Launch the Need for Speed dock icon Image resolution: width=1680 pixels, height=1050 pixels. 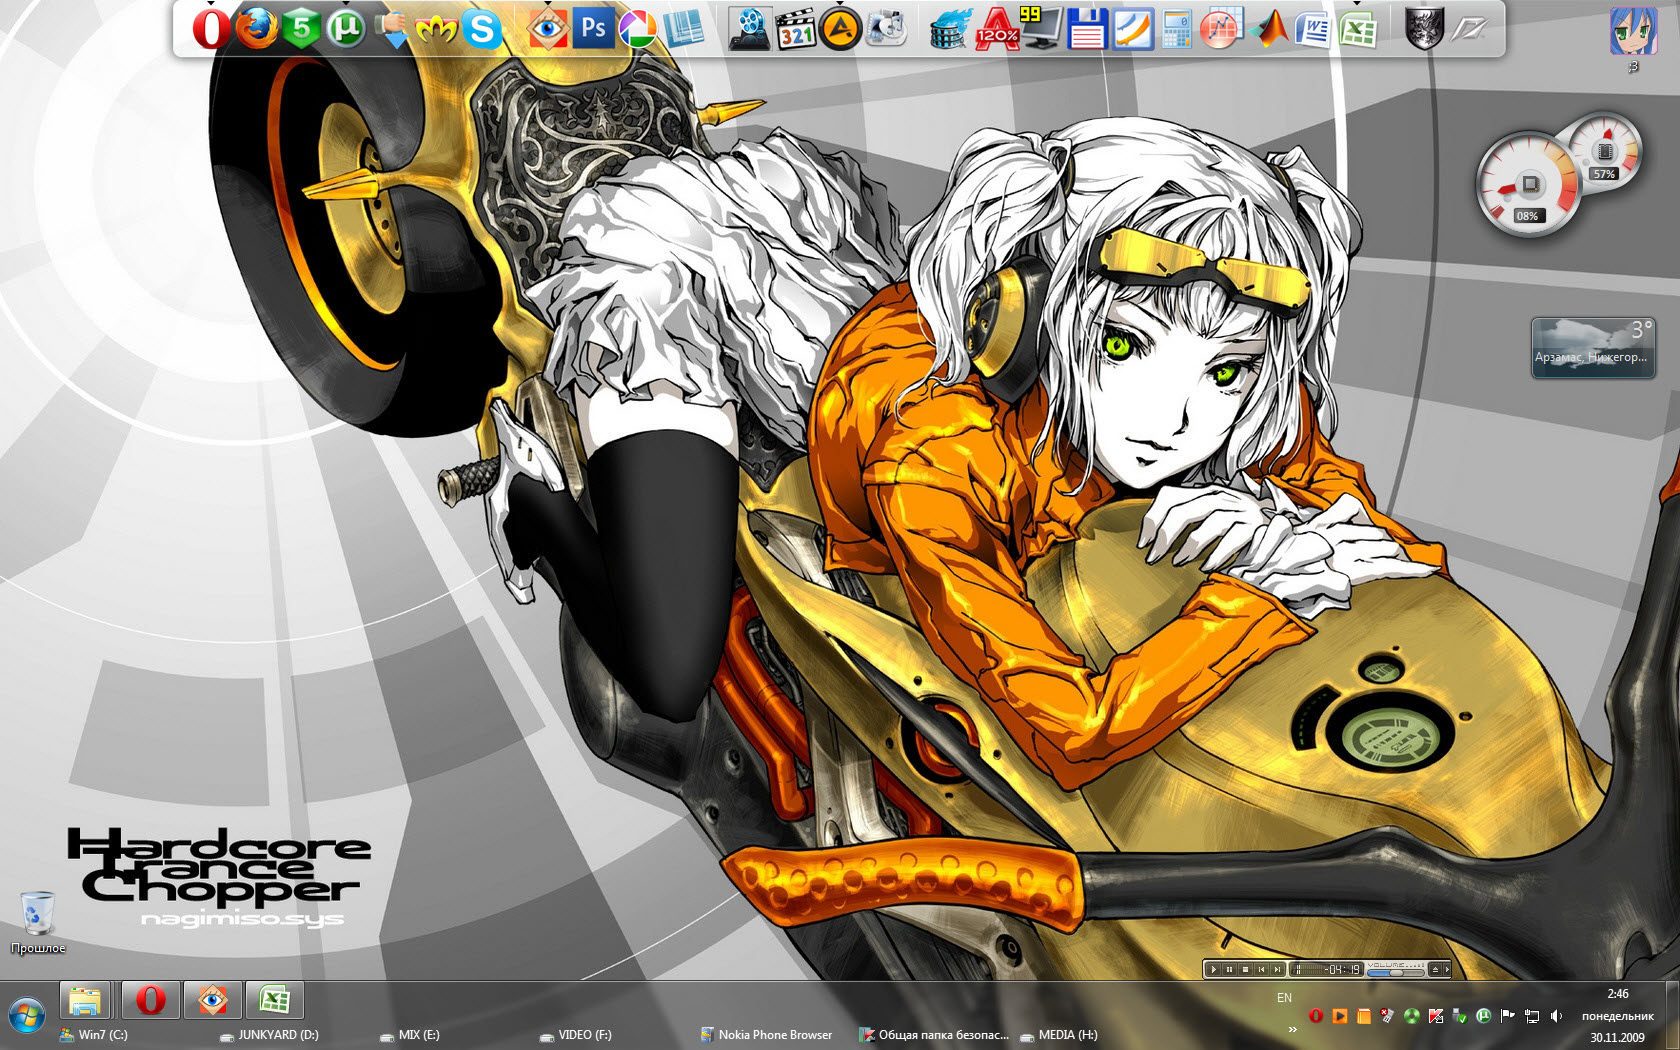click(1470, 28)
